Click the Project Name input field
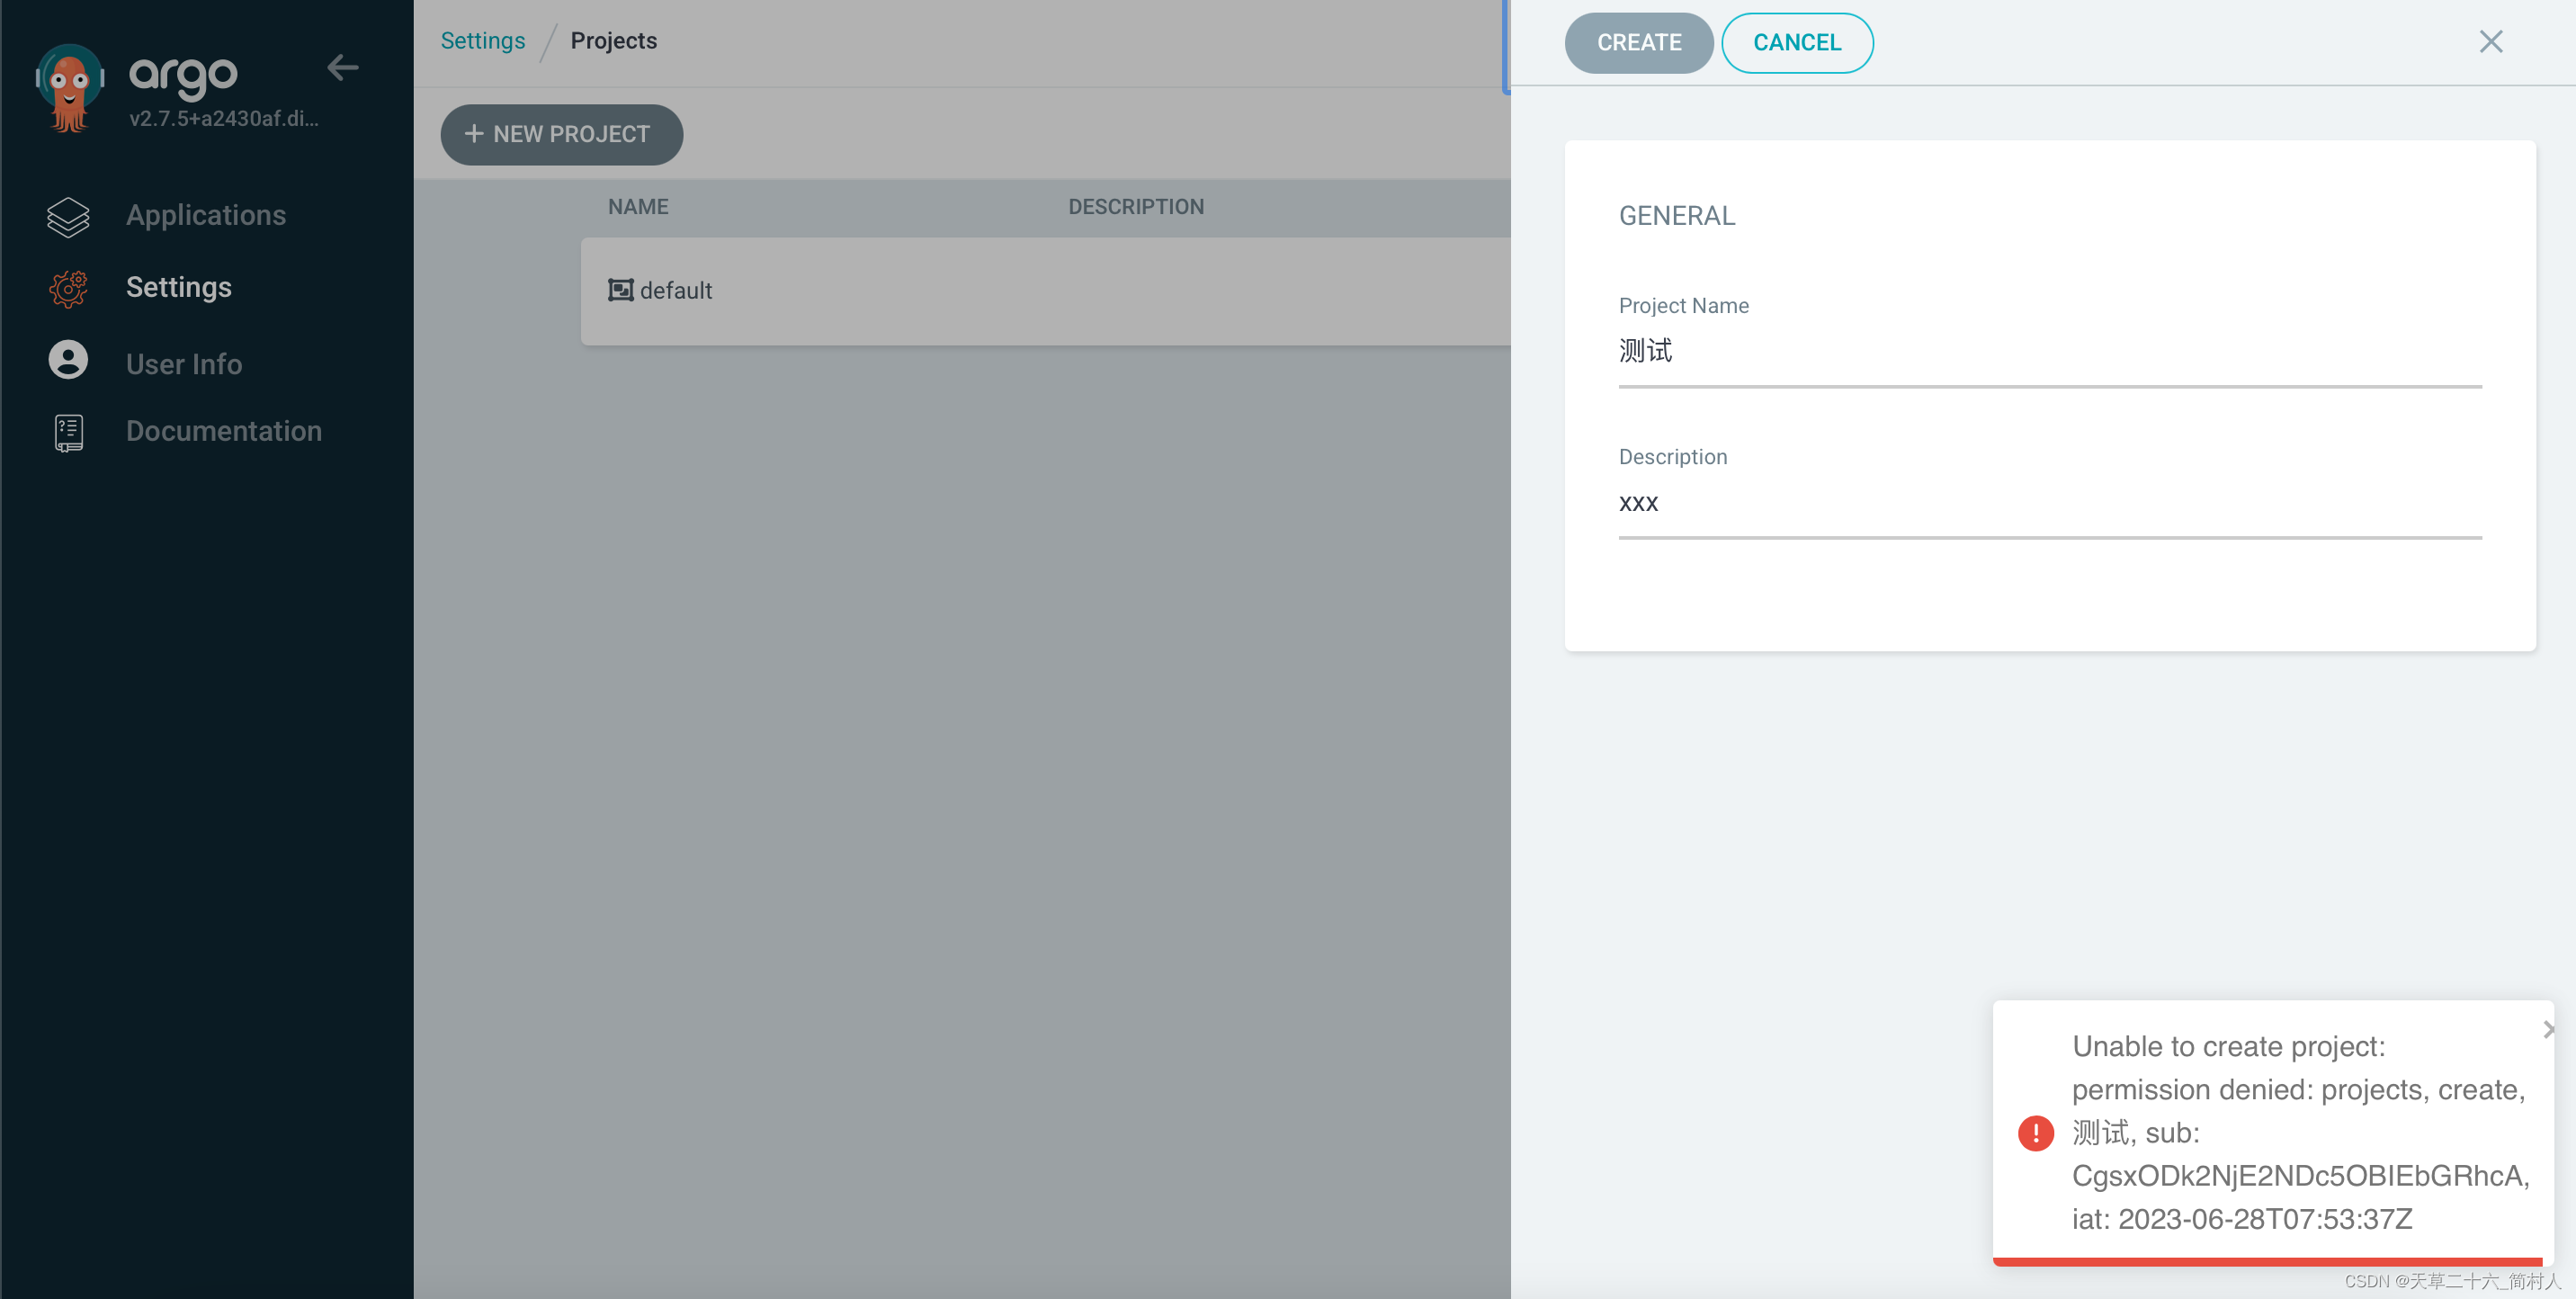 click(2048, 352)
